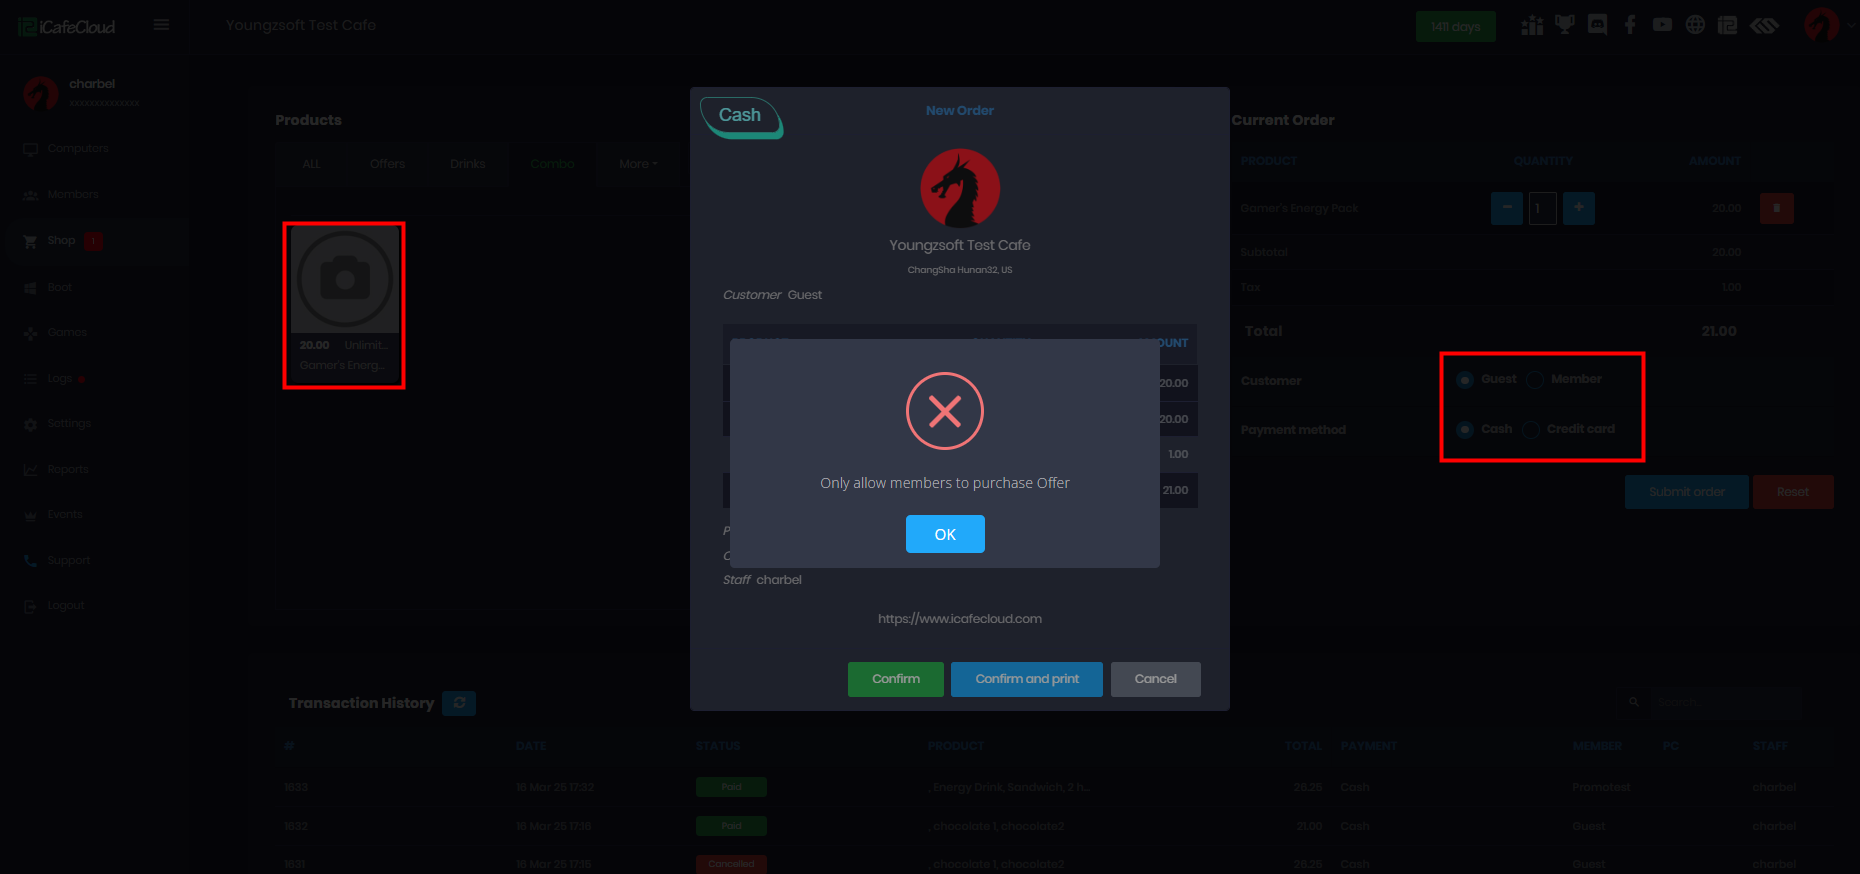Switch to the Offers products tab
The image size is (1860, 874).
coord(388,164)
